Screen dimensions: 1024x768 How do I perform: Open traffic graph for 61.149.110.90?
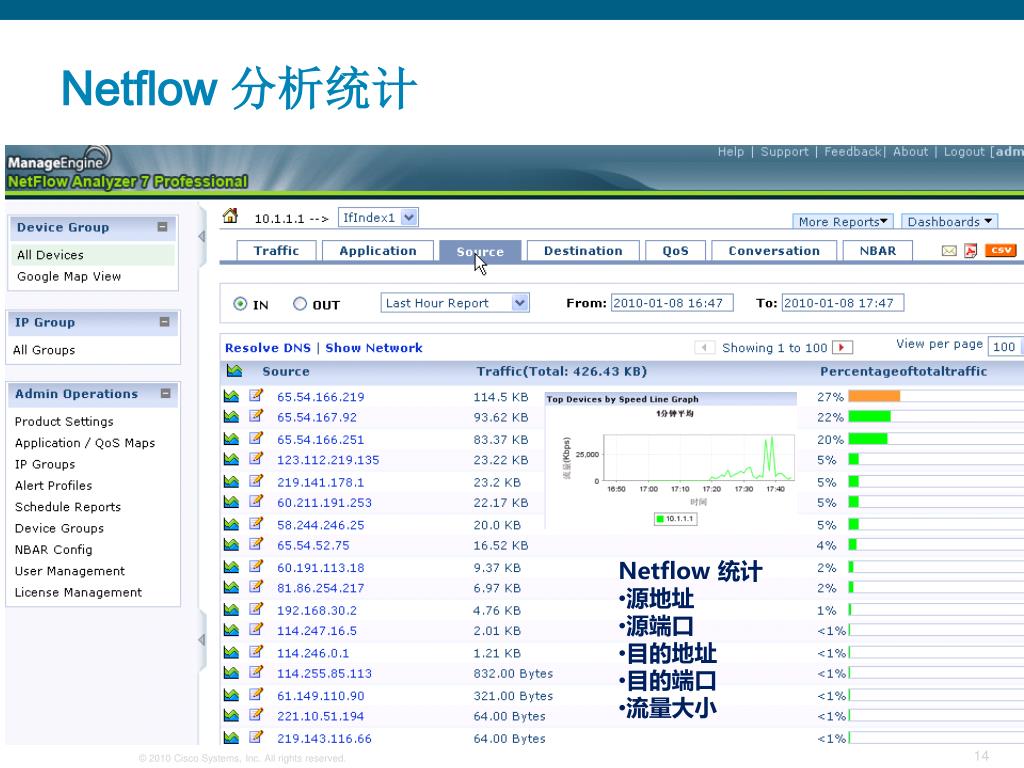click(231, 695)
